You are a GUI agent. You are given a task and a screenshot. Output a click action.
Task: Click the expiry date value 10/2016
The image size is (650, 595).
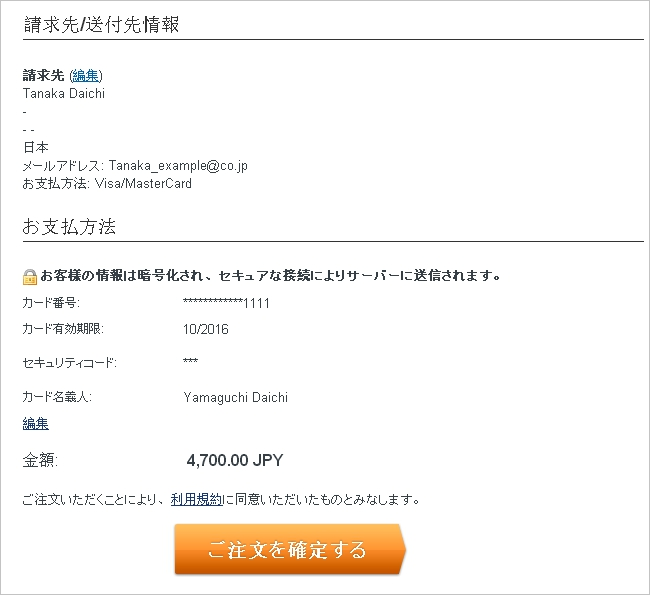tap(206, 329)
